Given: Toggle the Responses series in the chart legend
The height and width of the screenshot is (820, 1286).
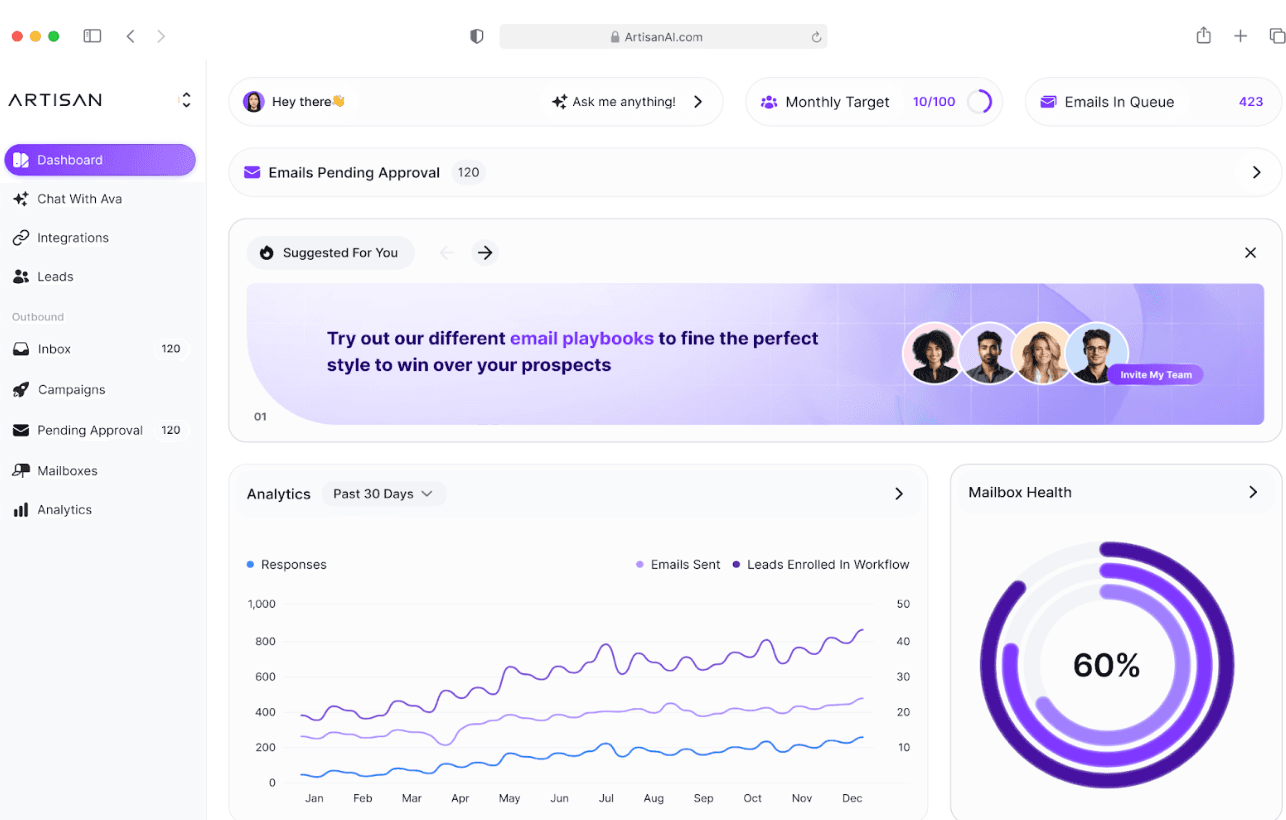Looking at the screenshot, I should [x=287, y=564].
